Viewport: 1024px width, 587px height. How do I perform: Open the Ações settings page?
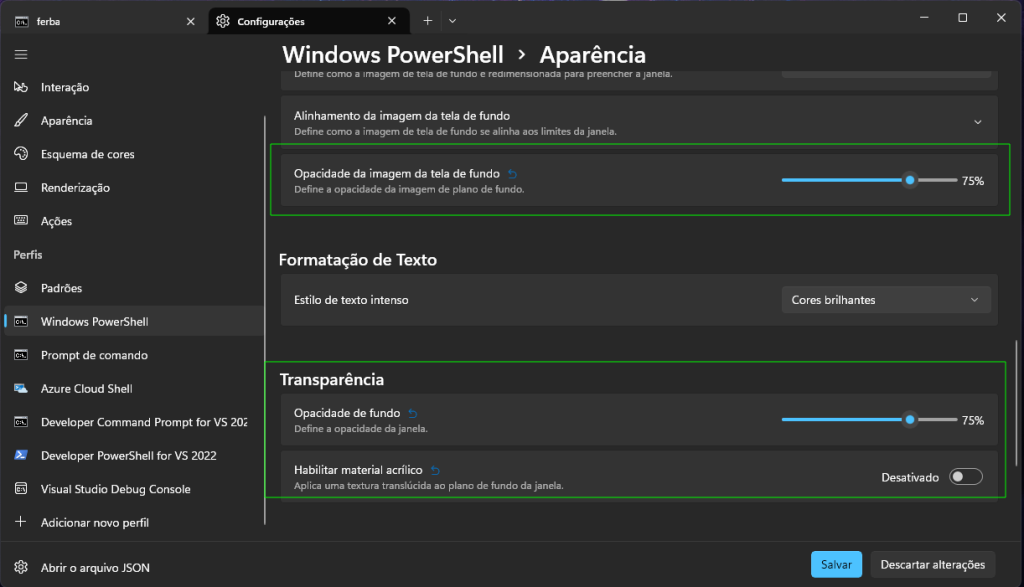tap(56, 221)
